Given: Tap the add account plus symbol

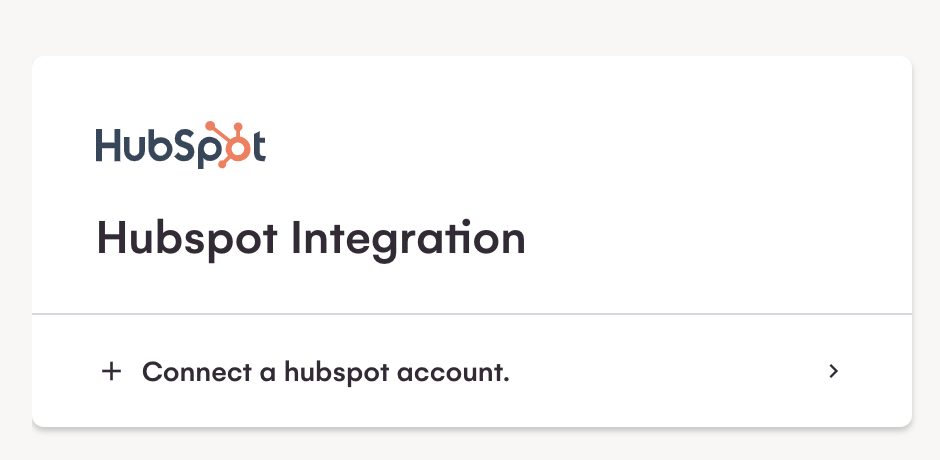Looking at the screenshot, I should tap(111, 372).
